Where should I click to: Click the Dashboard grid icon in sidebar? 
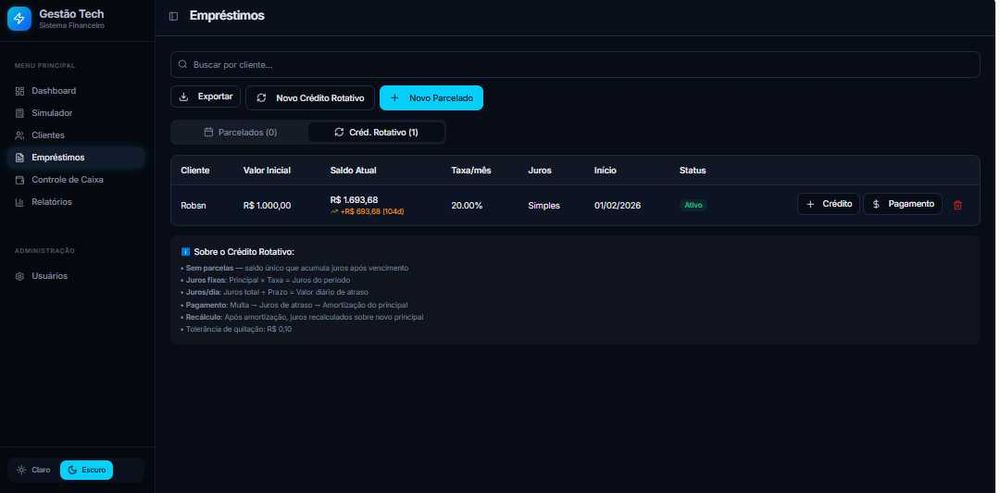tap(20, 91)
